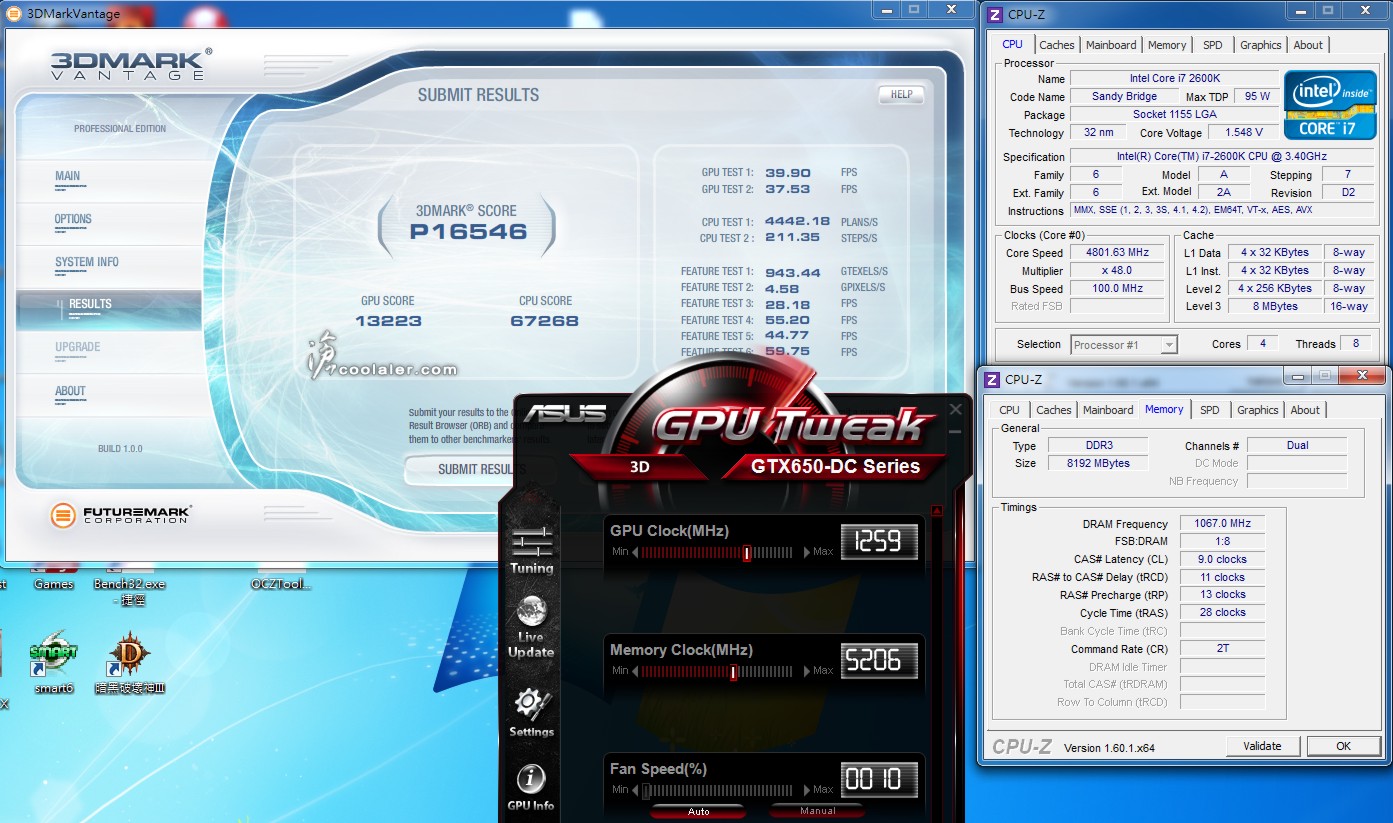Switch GPU Tweak to 3D mode tab

[640, 466]
